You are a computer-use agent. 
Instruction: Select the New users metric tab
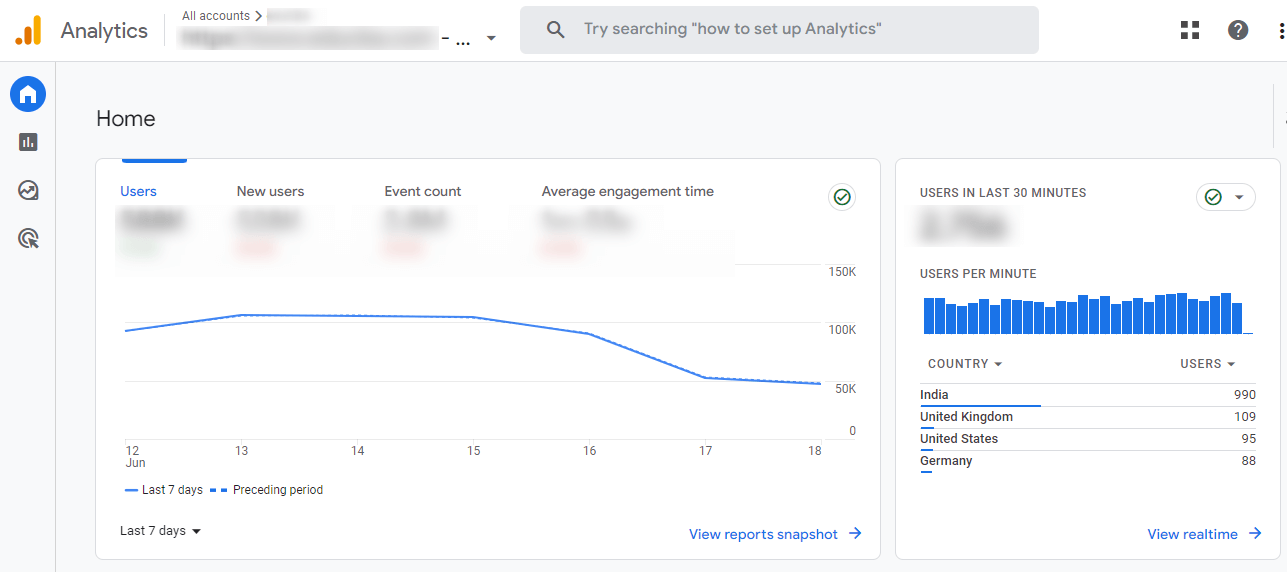click(x=270, y=191)
